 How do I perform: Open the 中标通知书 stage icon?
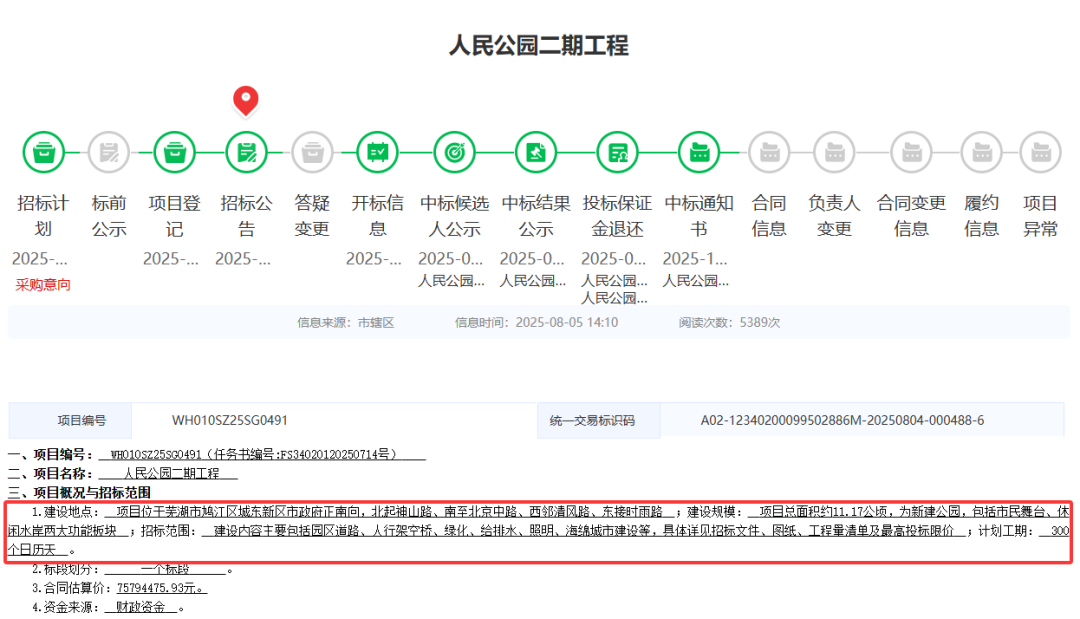click(x=699, y=152)
